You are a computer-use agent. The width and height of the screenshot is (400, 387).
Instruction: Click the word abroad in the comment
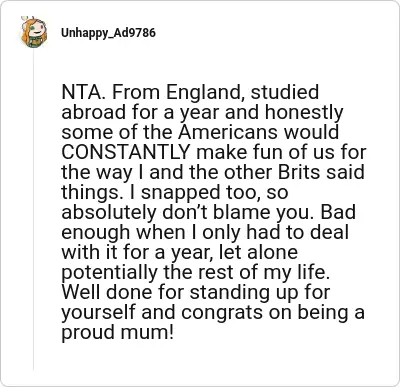(94, 112)
